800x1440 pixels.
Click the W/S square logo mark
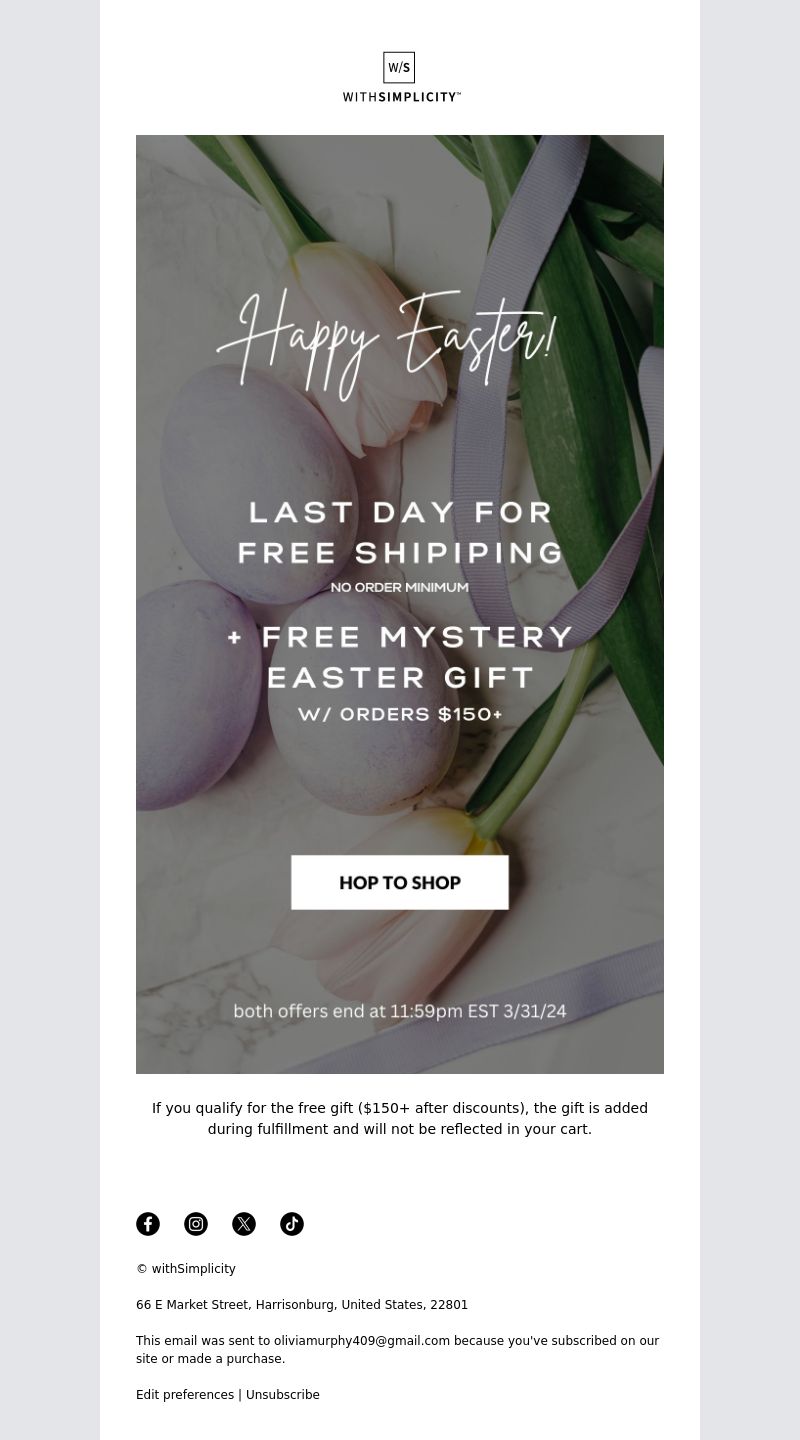pos(399,68)
